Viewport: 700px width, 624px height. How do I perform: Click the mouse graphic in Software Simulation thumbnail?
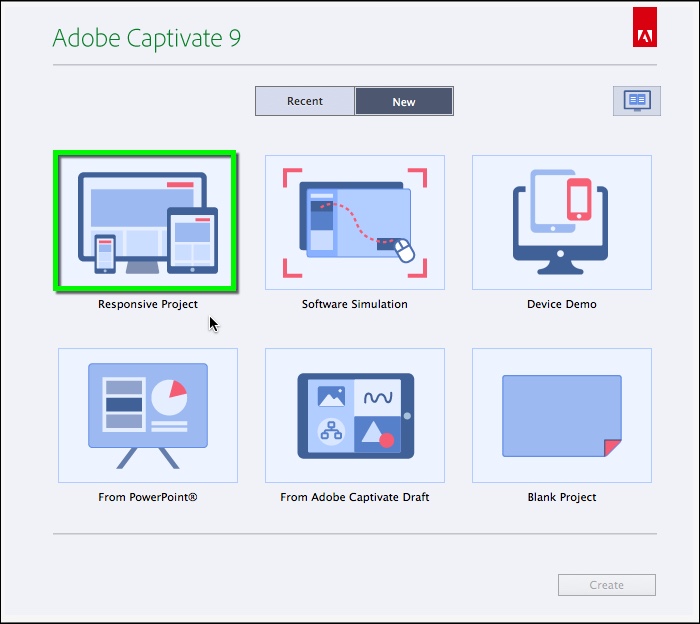404,250
